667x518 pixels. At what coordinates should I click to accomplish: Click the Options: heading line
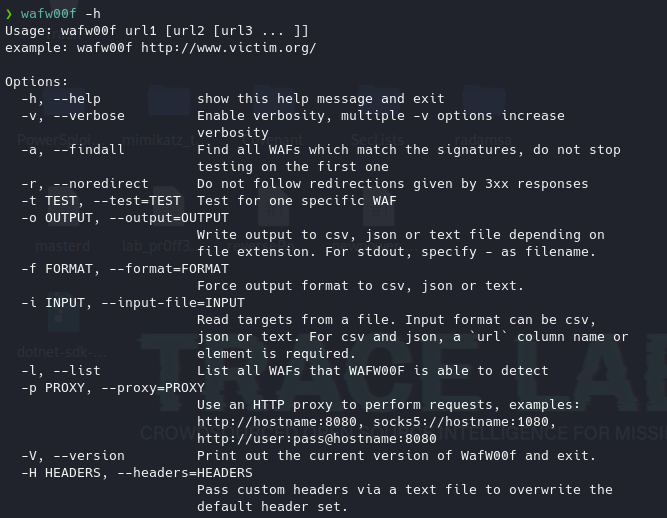click(37, 82)
